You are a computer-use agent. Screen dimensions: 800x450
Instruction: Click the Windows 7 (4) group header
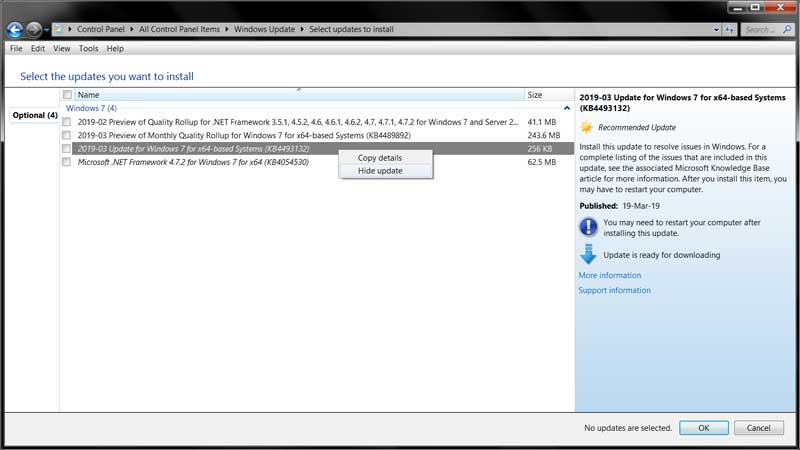91,108
